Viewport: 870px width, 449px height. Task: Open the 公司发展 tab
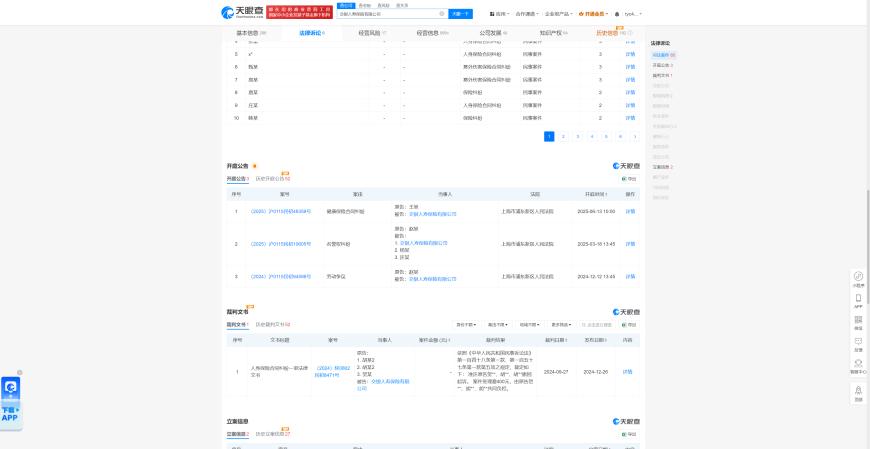tap(493, 33)
